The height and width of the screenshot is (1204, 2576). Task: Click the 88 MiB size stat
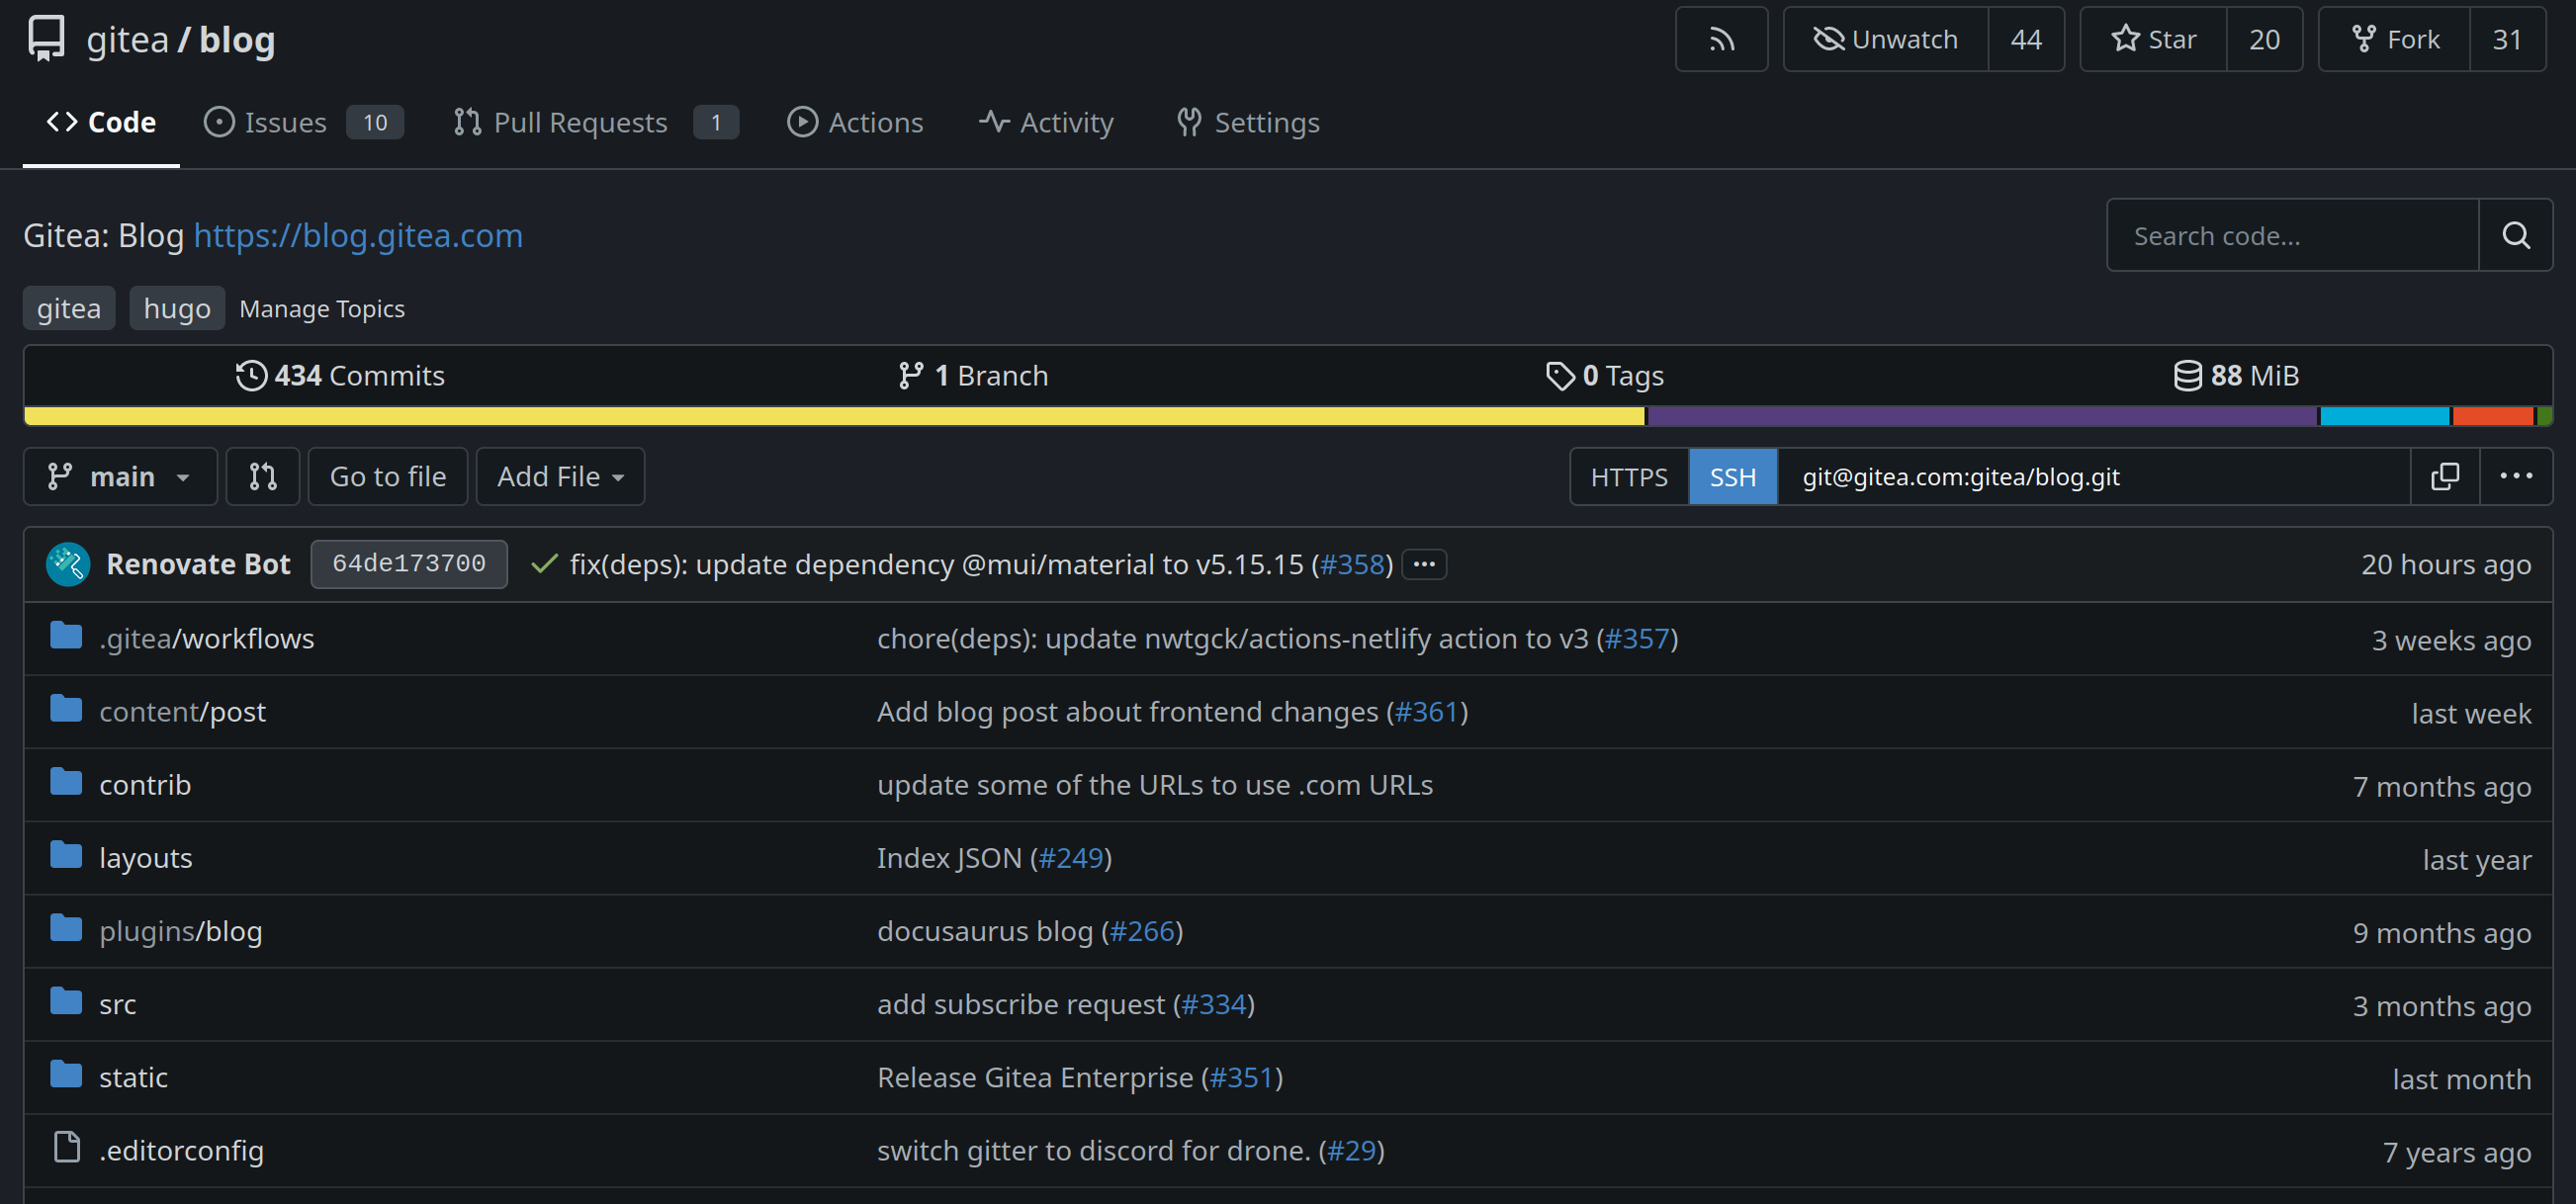[2236, 375]
